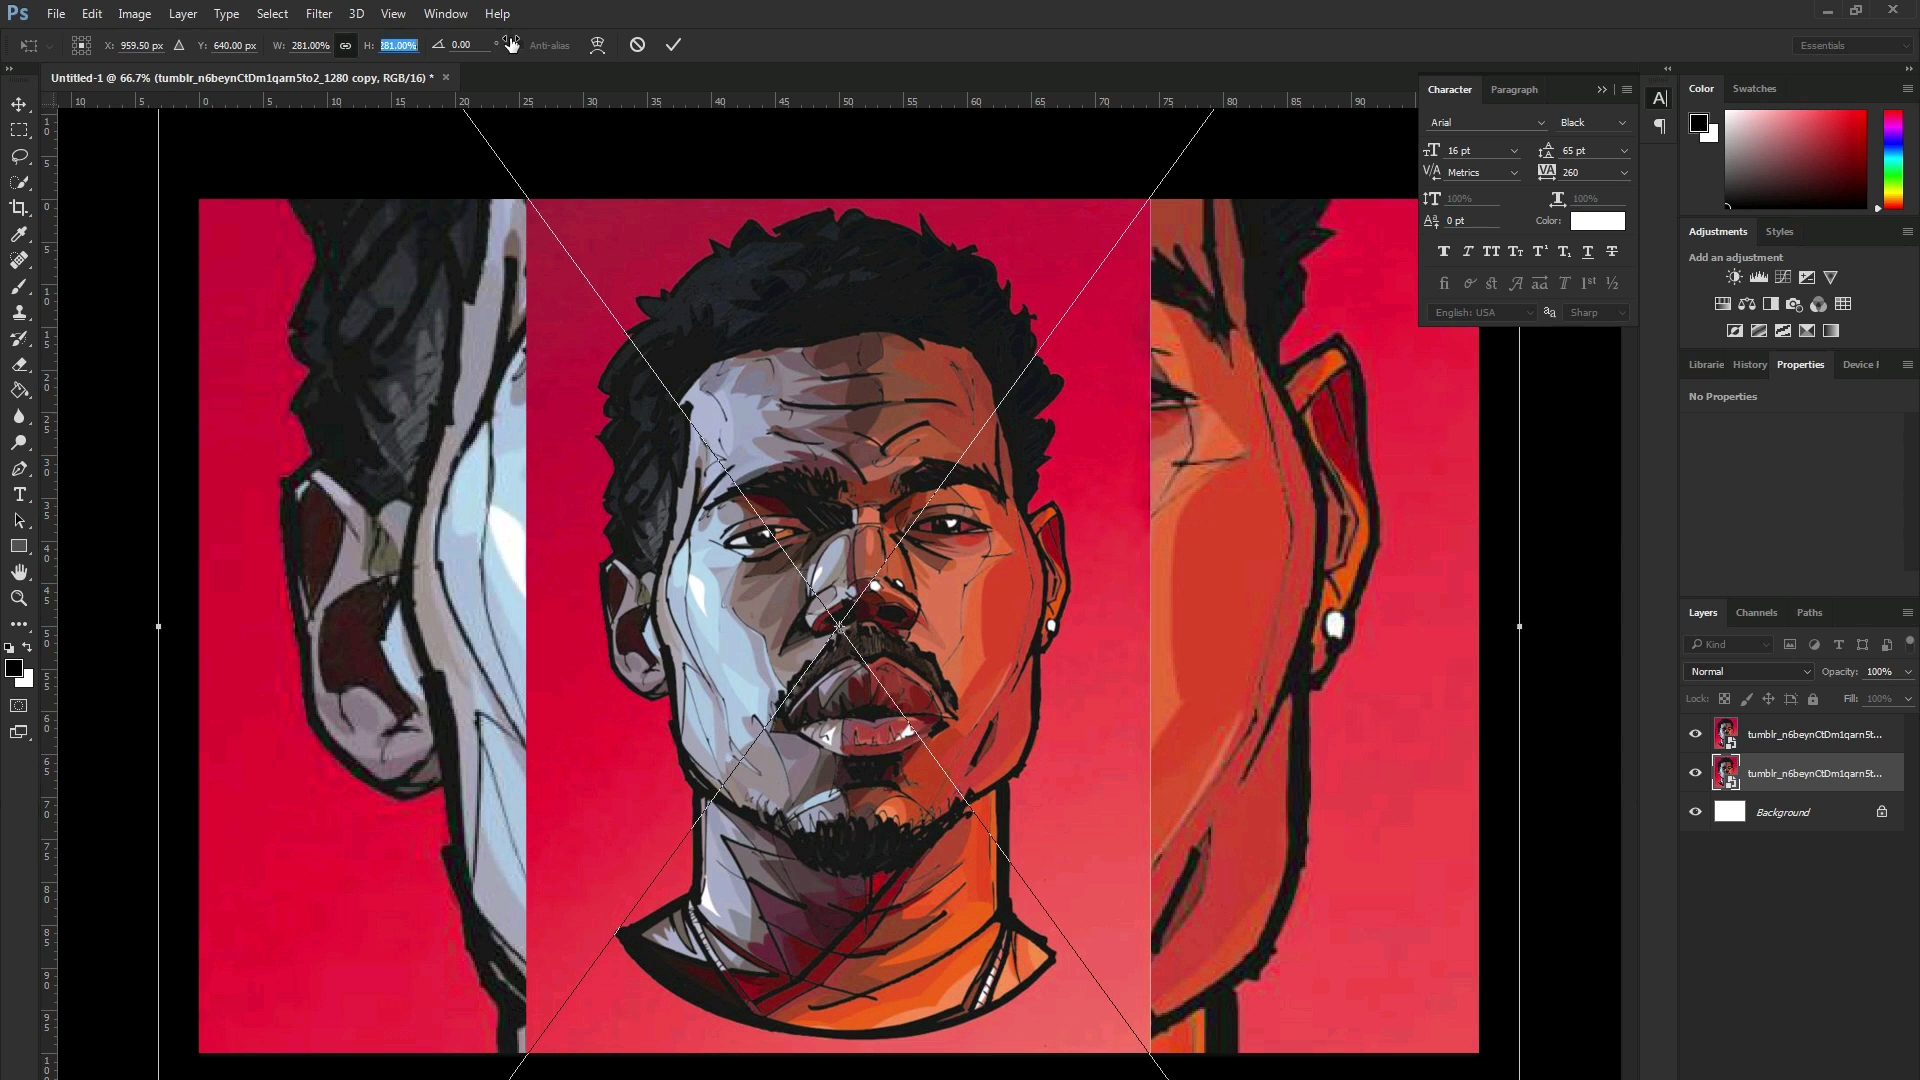Select the Zoom tool
Screen dimensions: 1920x1080
point(19,598)
